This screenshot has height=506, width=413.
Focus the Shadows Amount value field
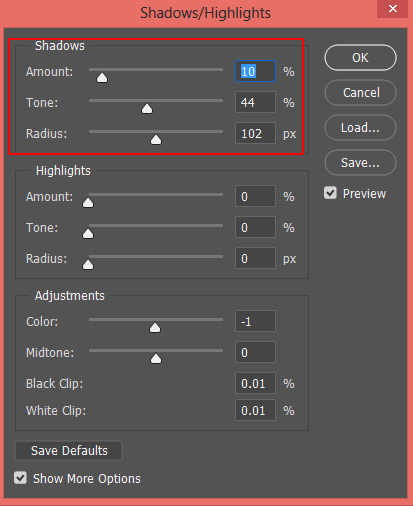255,71
